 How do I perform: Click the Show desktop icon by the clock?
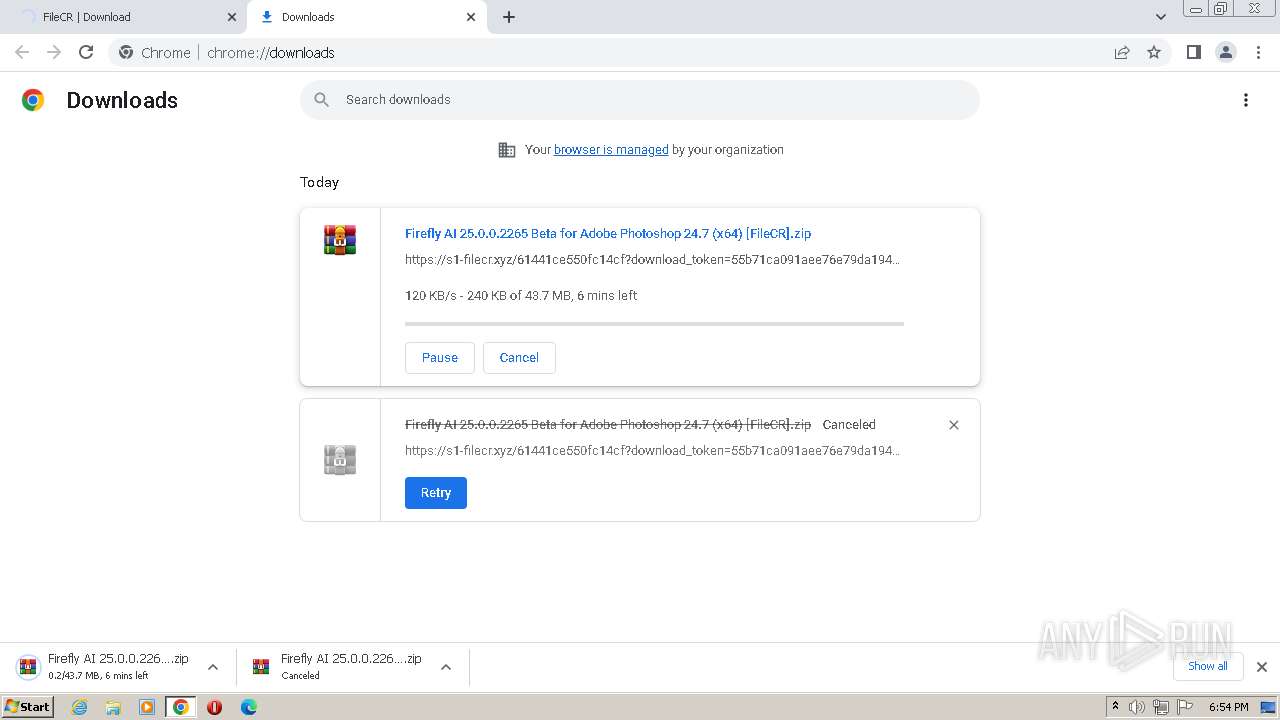pyautogui.click(x=1267, y=707)
